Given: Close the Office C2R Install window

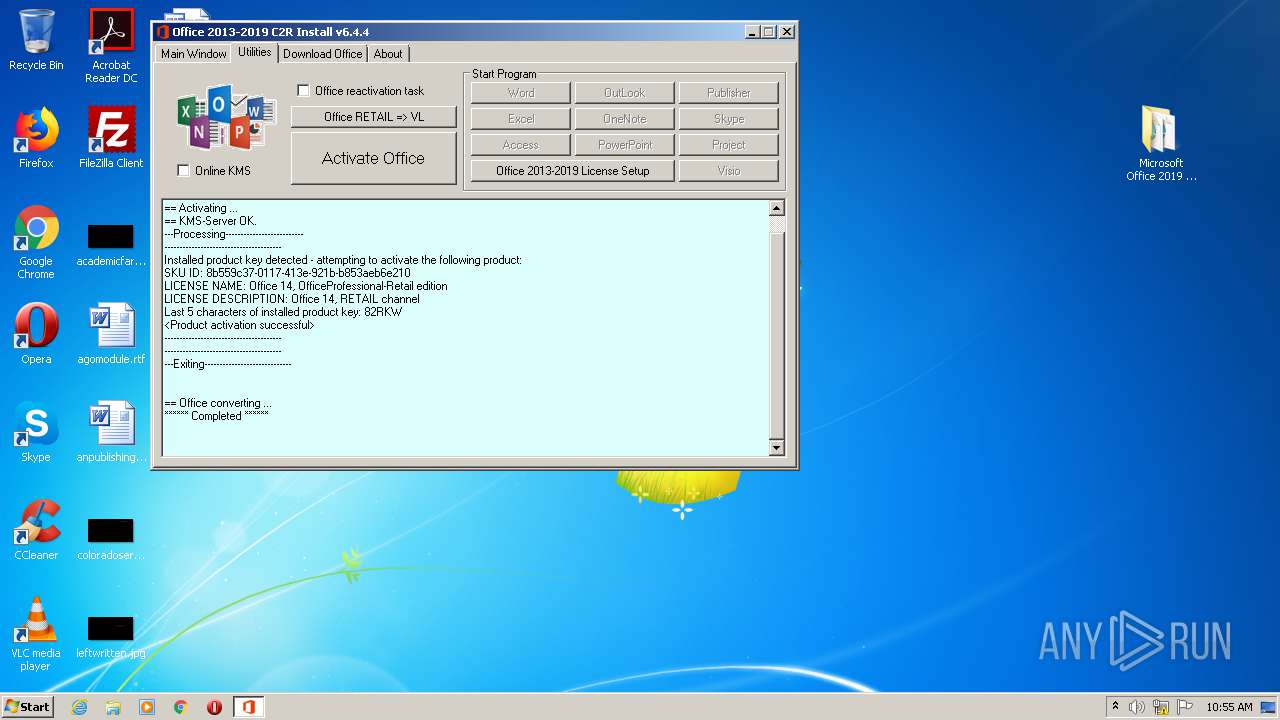Looking at the screenshot, I should [x=787, y=32].
